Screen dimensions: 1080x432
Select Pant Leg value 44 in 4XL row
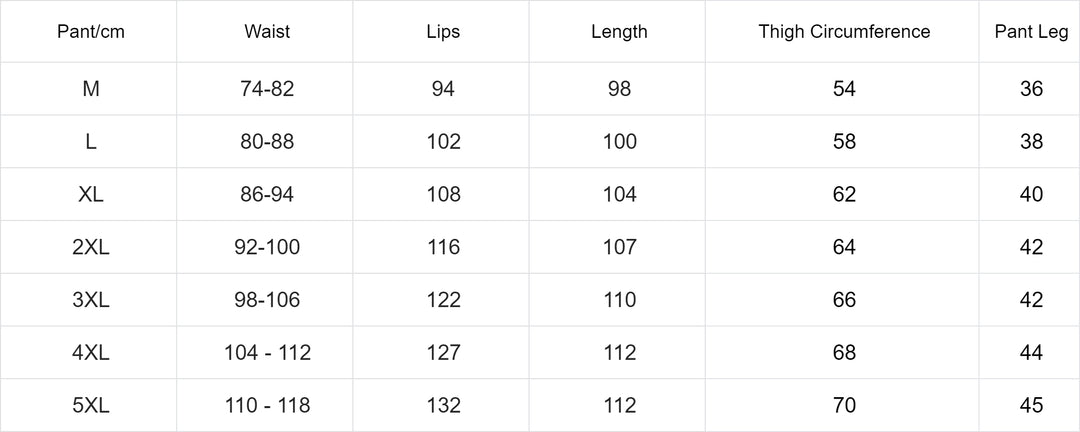point(1031,353)
